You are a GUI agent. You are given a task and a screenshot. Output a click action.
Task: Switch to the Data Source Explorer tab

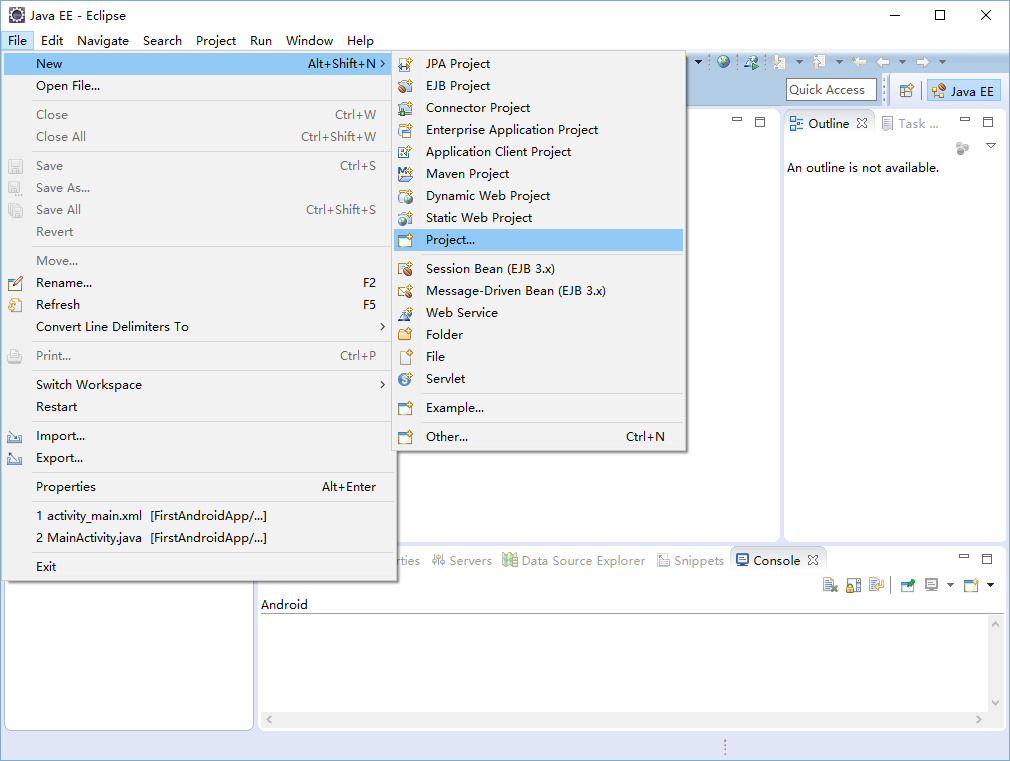[x=573, y=561]
